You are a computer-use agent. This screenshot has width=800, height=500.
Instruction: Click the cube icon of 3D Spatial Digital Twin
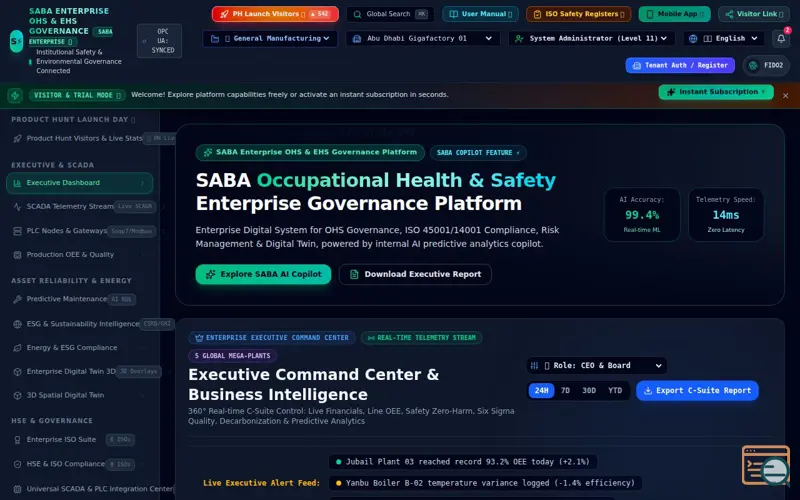click(x=17, y=395)
